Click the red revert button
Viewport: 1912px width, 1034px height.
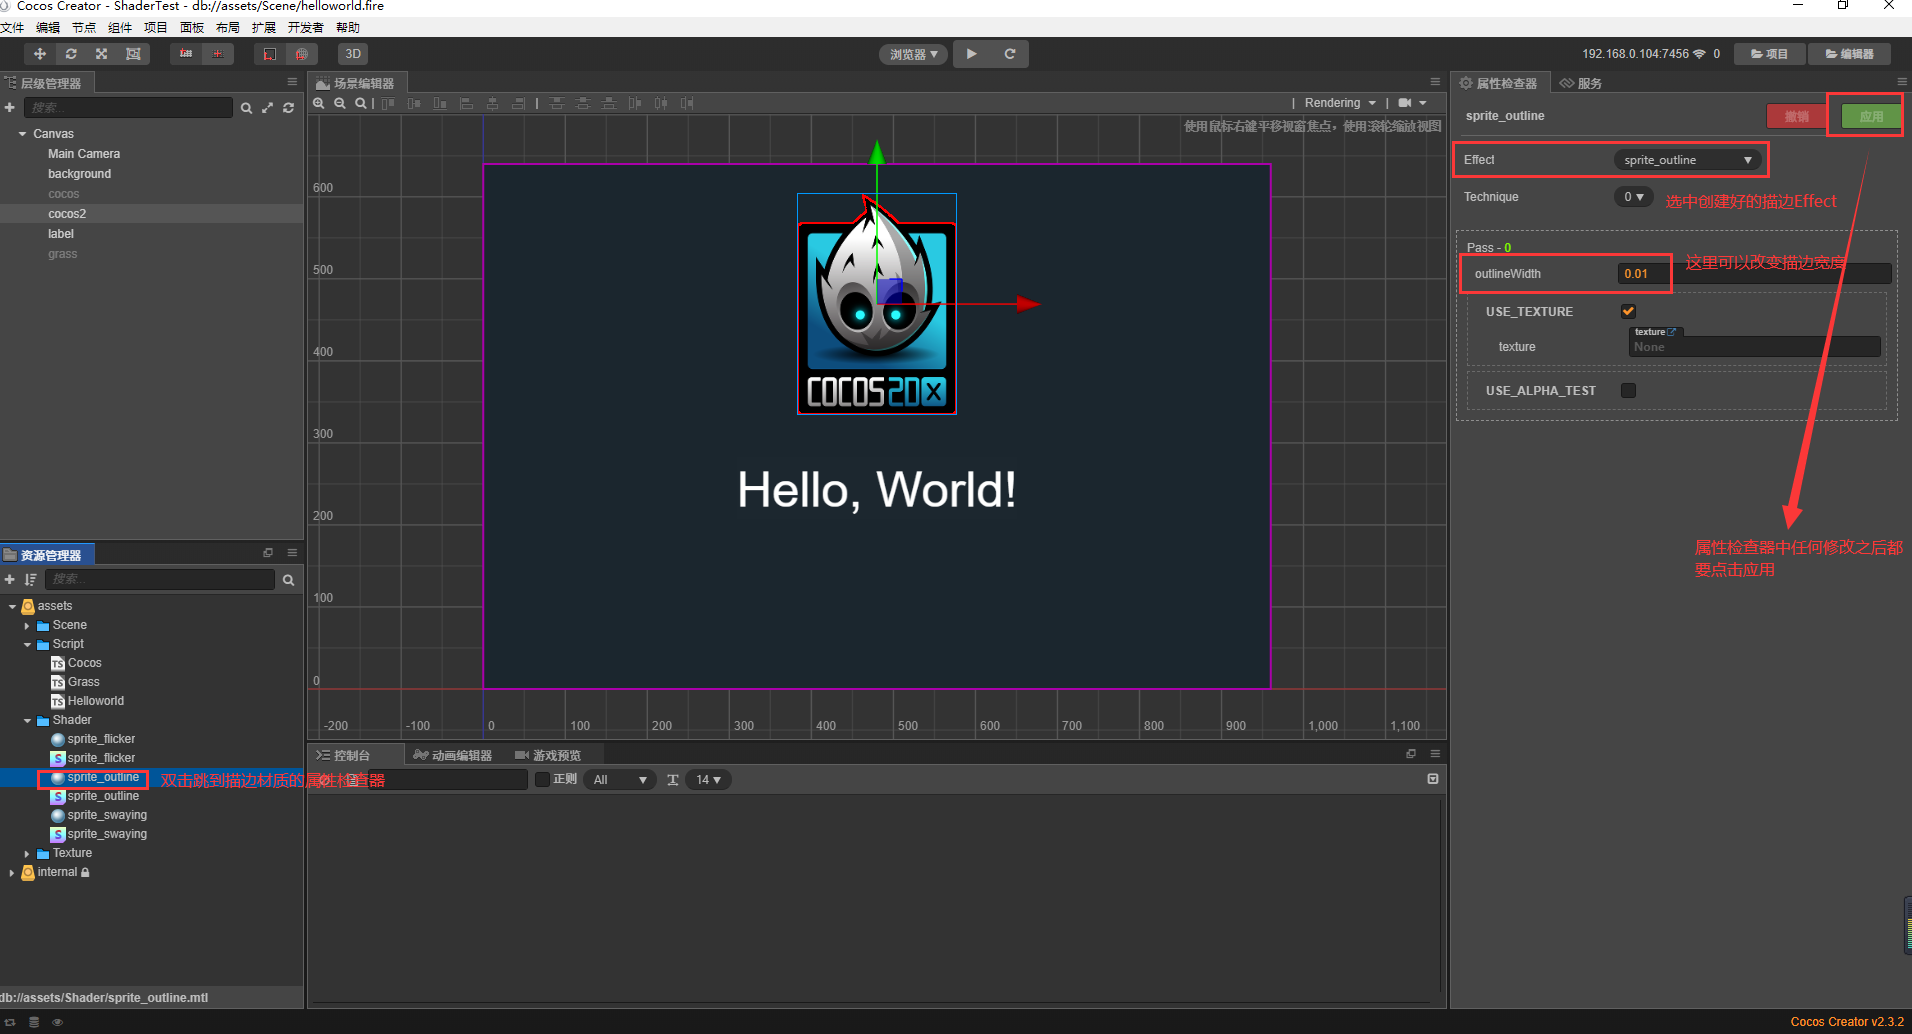pyautogui.click(x=1796, y=116)
